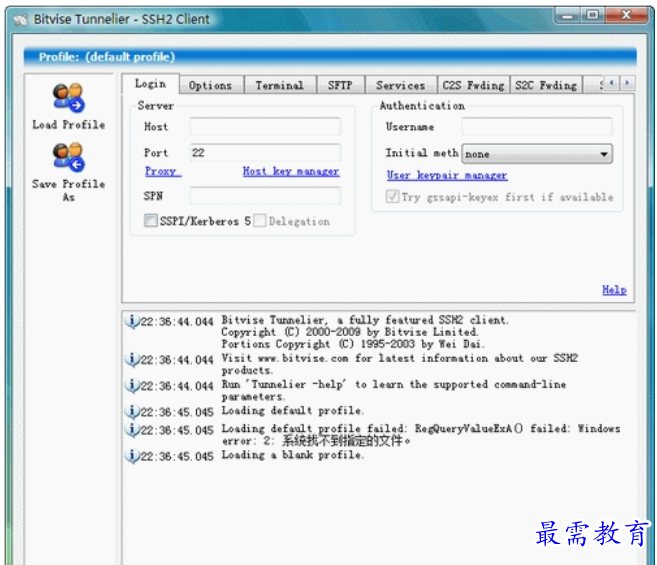Select the S2C Fwding tab
The image size is (657, 565).
[546, 86]
